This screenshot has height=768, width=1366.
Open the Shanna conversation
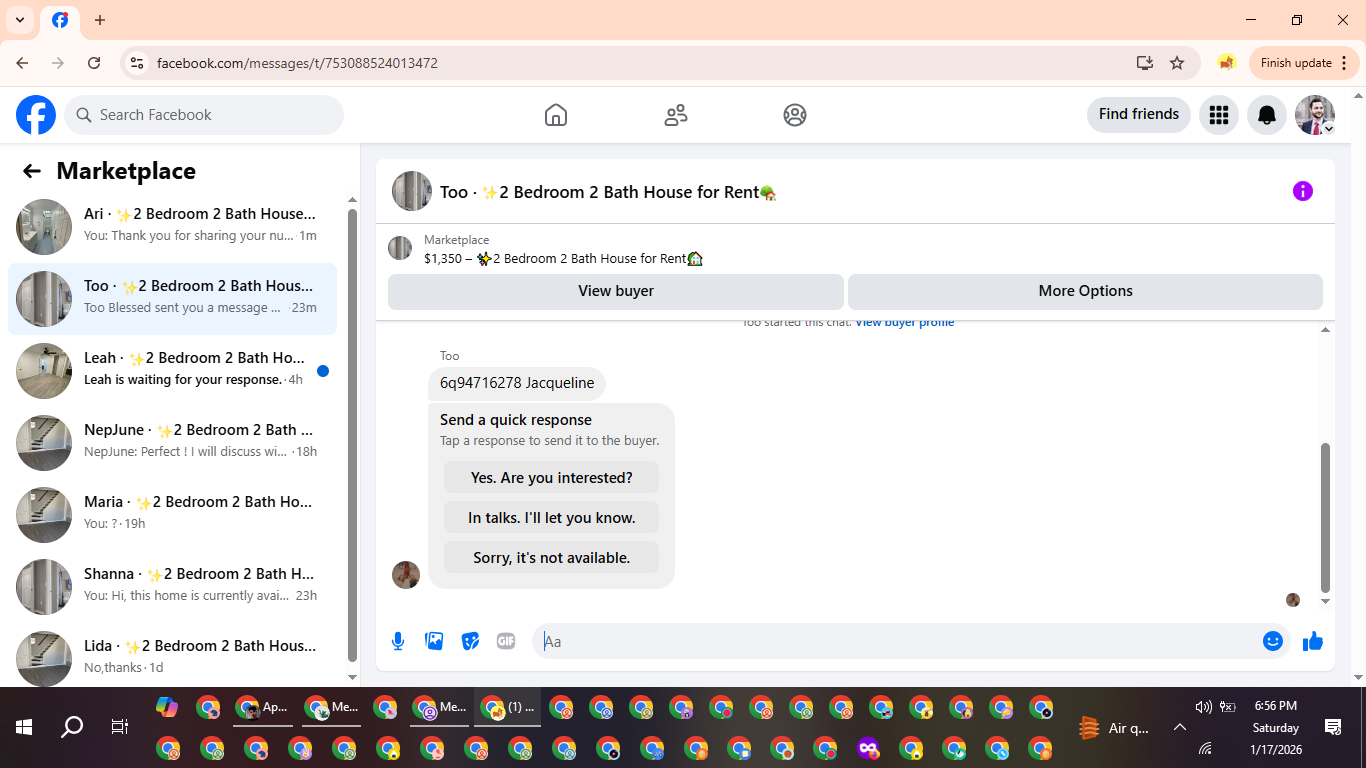click(x=172, y=587)
